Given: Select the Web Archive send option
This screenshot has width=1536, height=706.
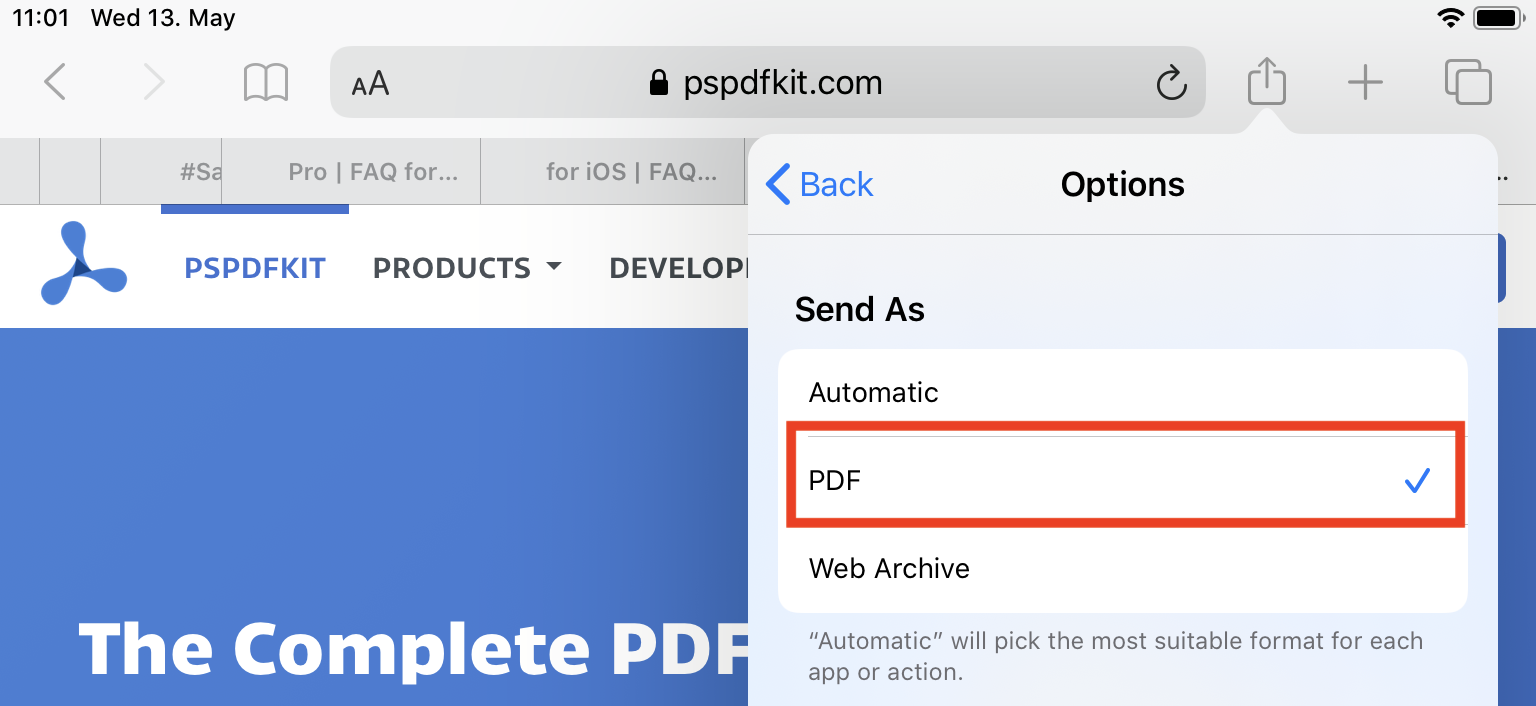Looking at the screenshot, I should click(x=1122, y=568).
